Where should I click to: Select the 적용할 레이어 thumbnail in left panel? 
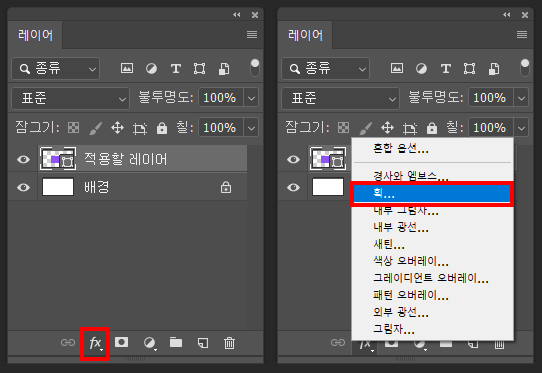pyautogui.click(x=58, y=159)
